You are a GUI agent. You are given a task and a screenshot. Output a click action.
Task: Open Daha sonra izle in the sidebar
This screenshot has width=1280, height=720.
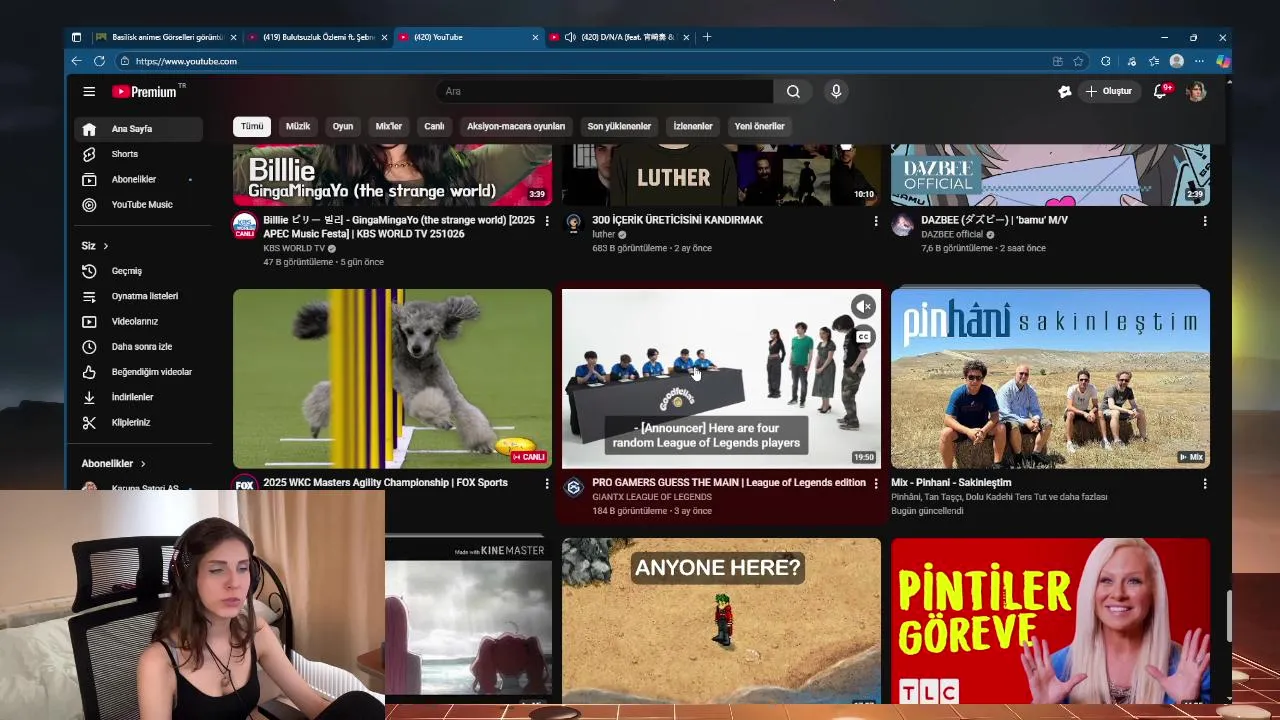tap(138, 347)
